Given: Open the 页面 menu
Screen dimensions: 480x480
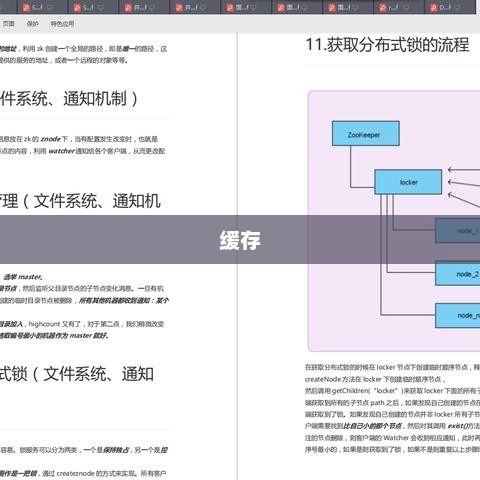Looking at the screenshot, I should [x=9, y=24].
